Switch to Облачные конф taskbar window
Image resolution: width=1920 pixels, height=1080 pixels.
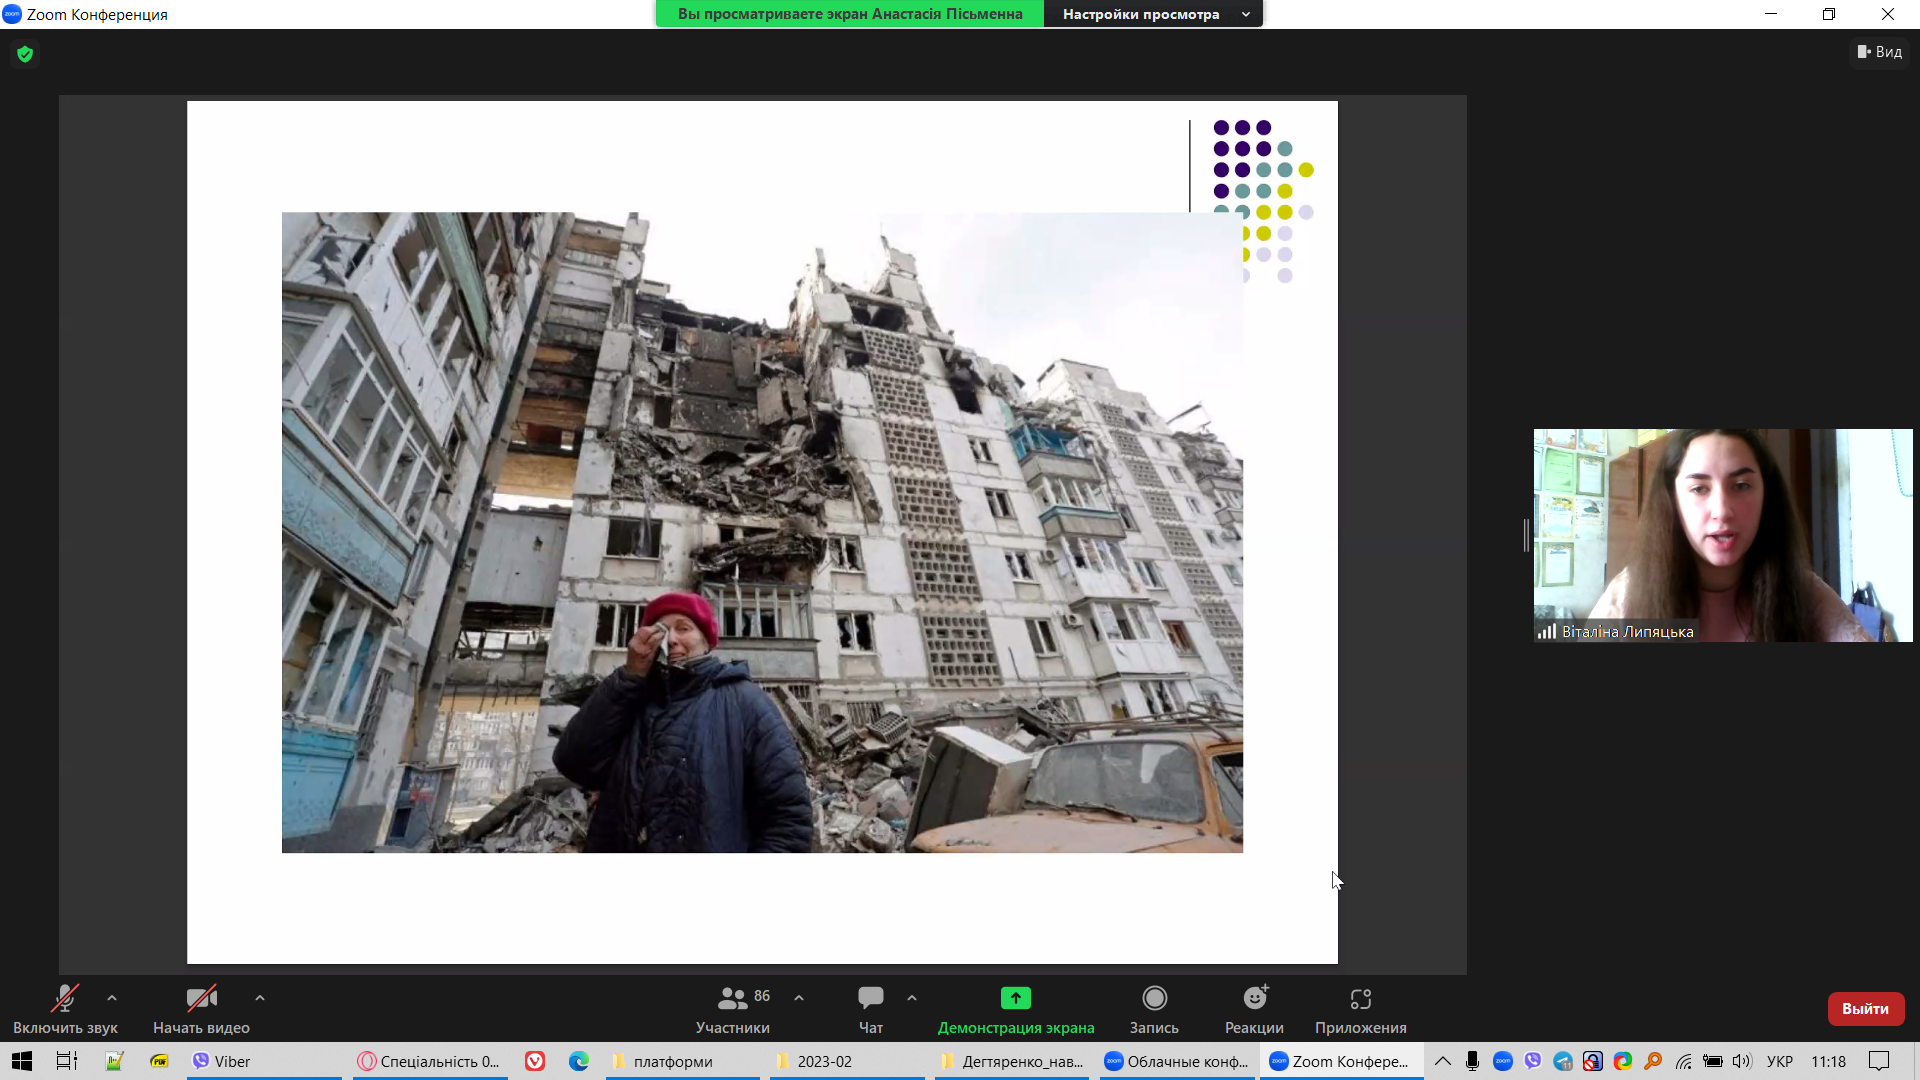(1177, 1062)
